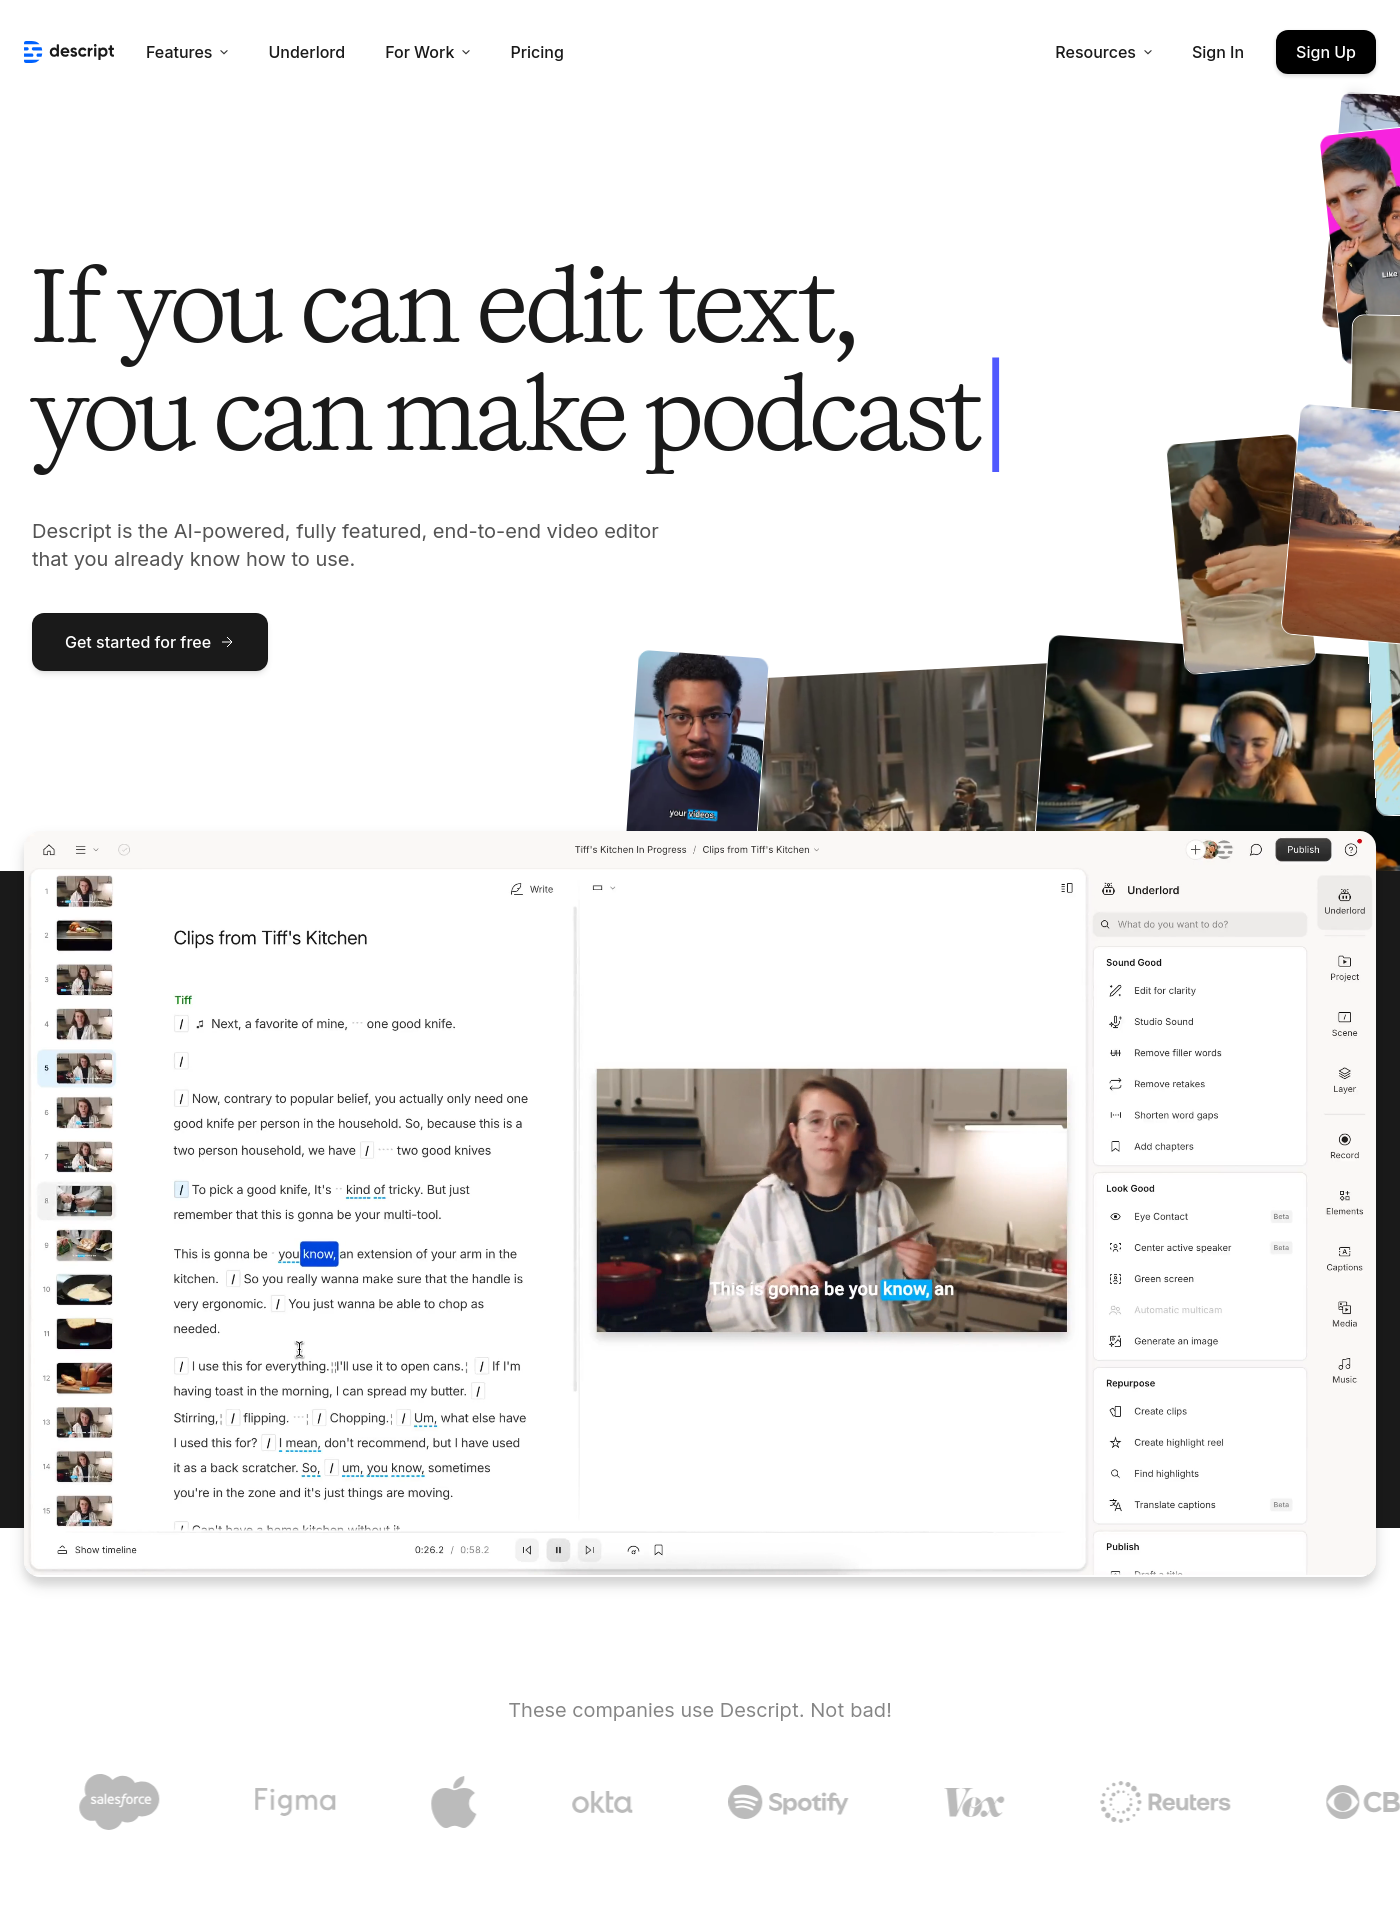1400x1920 pixels.
Task: Click the playback speed loop icon
Action: (633, 1550)
